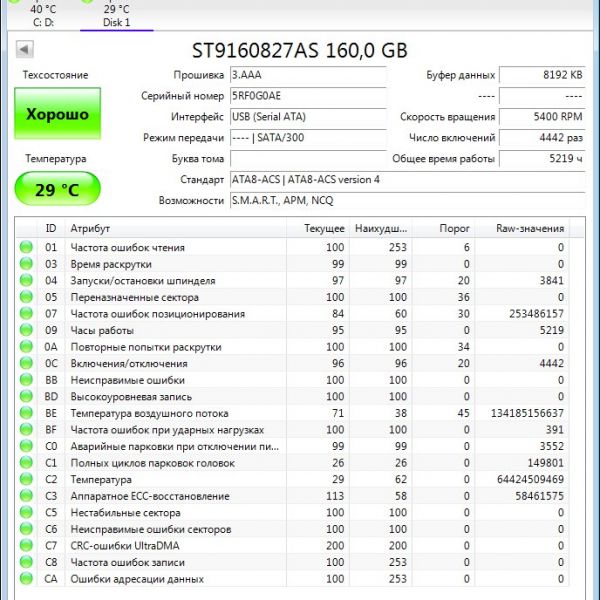Click status dot for Аварийные парковки row
This screenshot has height=600, width=600.
26,446
